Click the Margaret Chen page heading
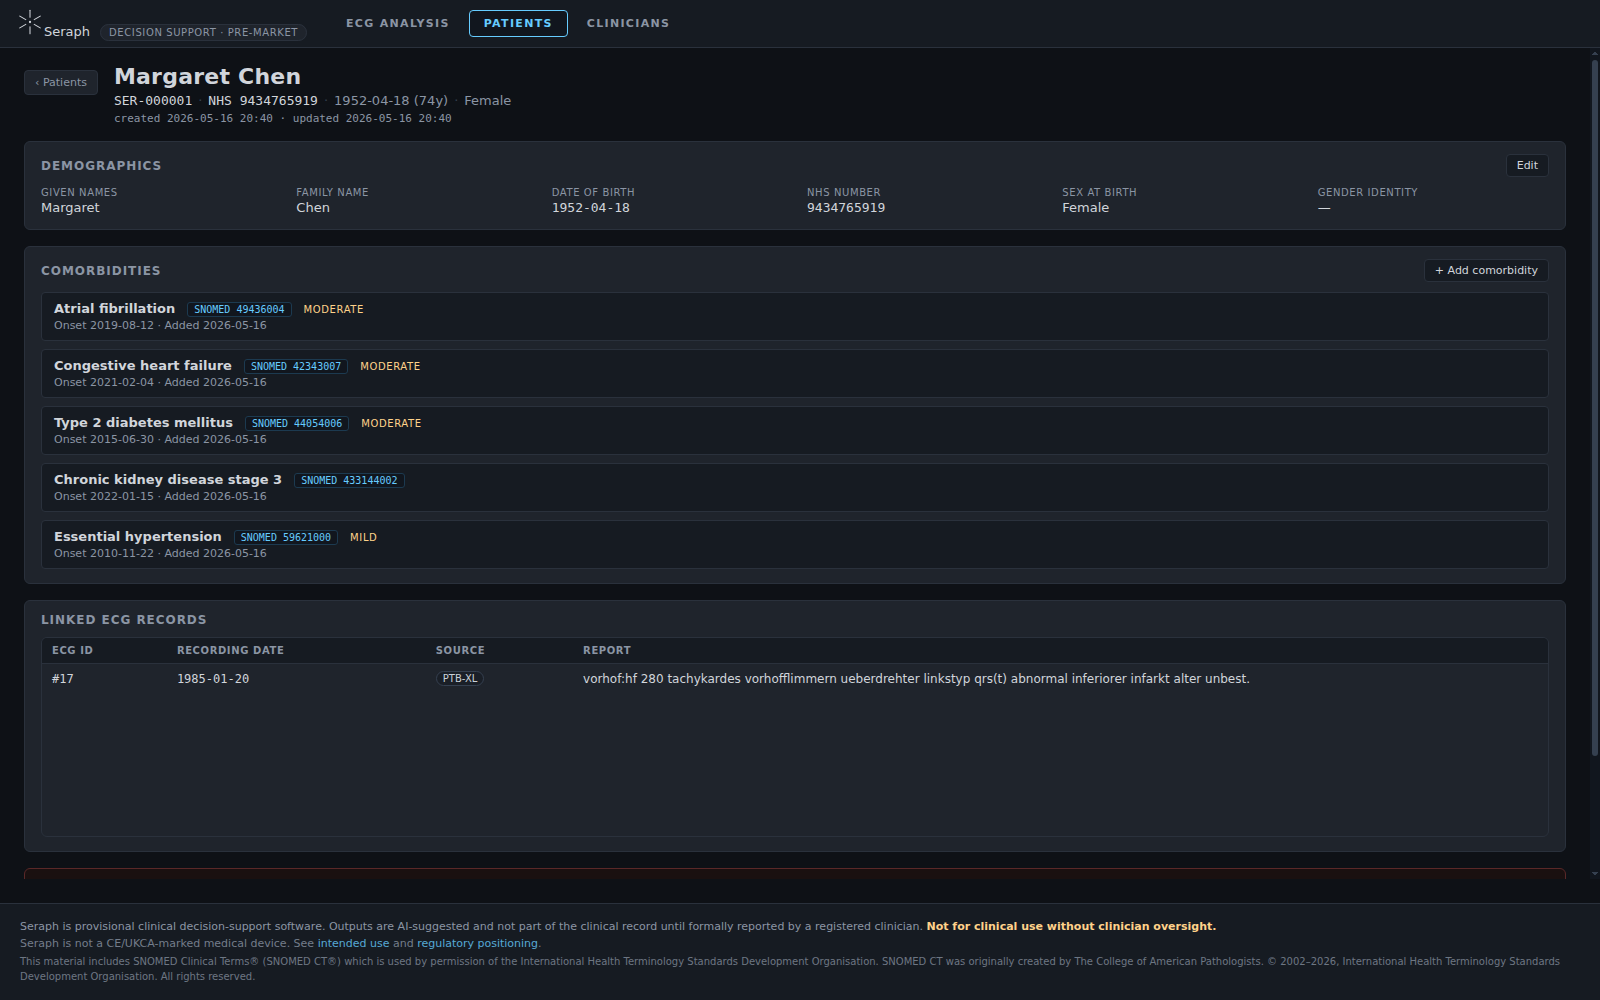Viewport: 1600px width, 1000px height. pos(207,76)
